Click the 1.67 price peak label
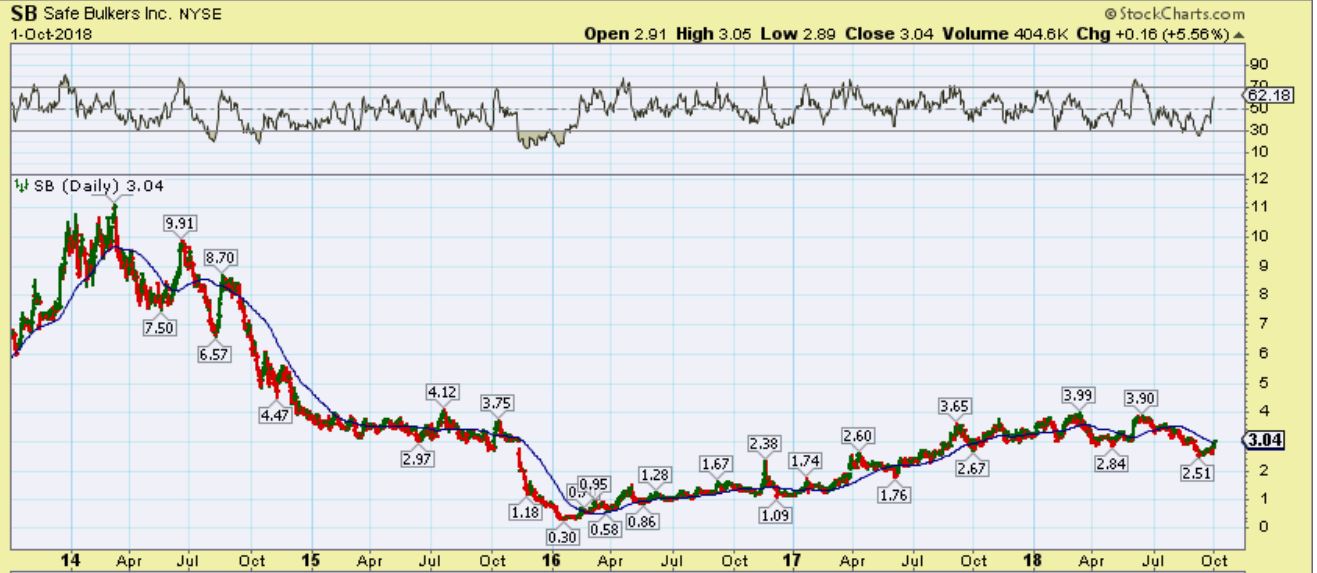This screenshot has width=1317, height=573. pos(717,464)
